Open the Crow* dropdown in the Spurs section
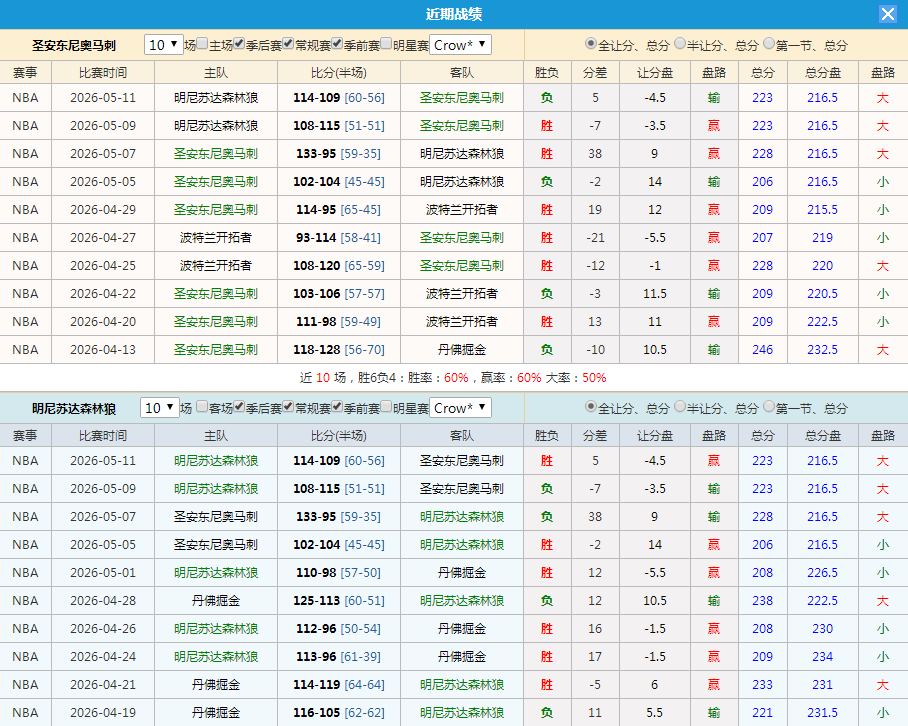Image resolution: width=908 pixels, height=726 pixels. (x=460, y=45)
